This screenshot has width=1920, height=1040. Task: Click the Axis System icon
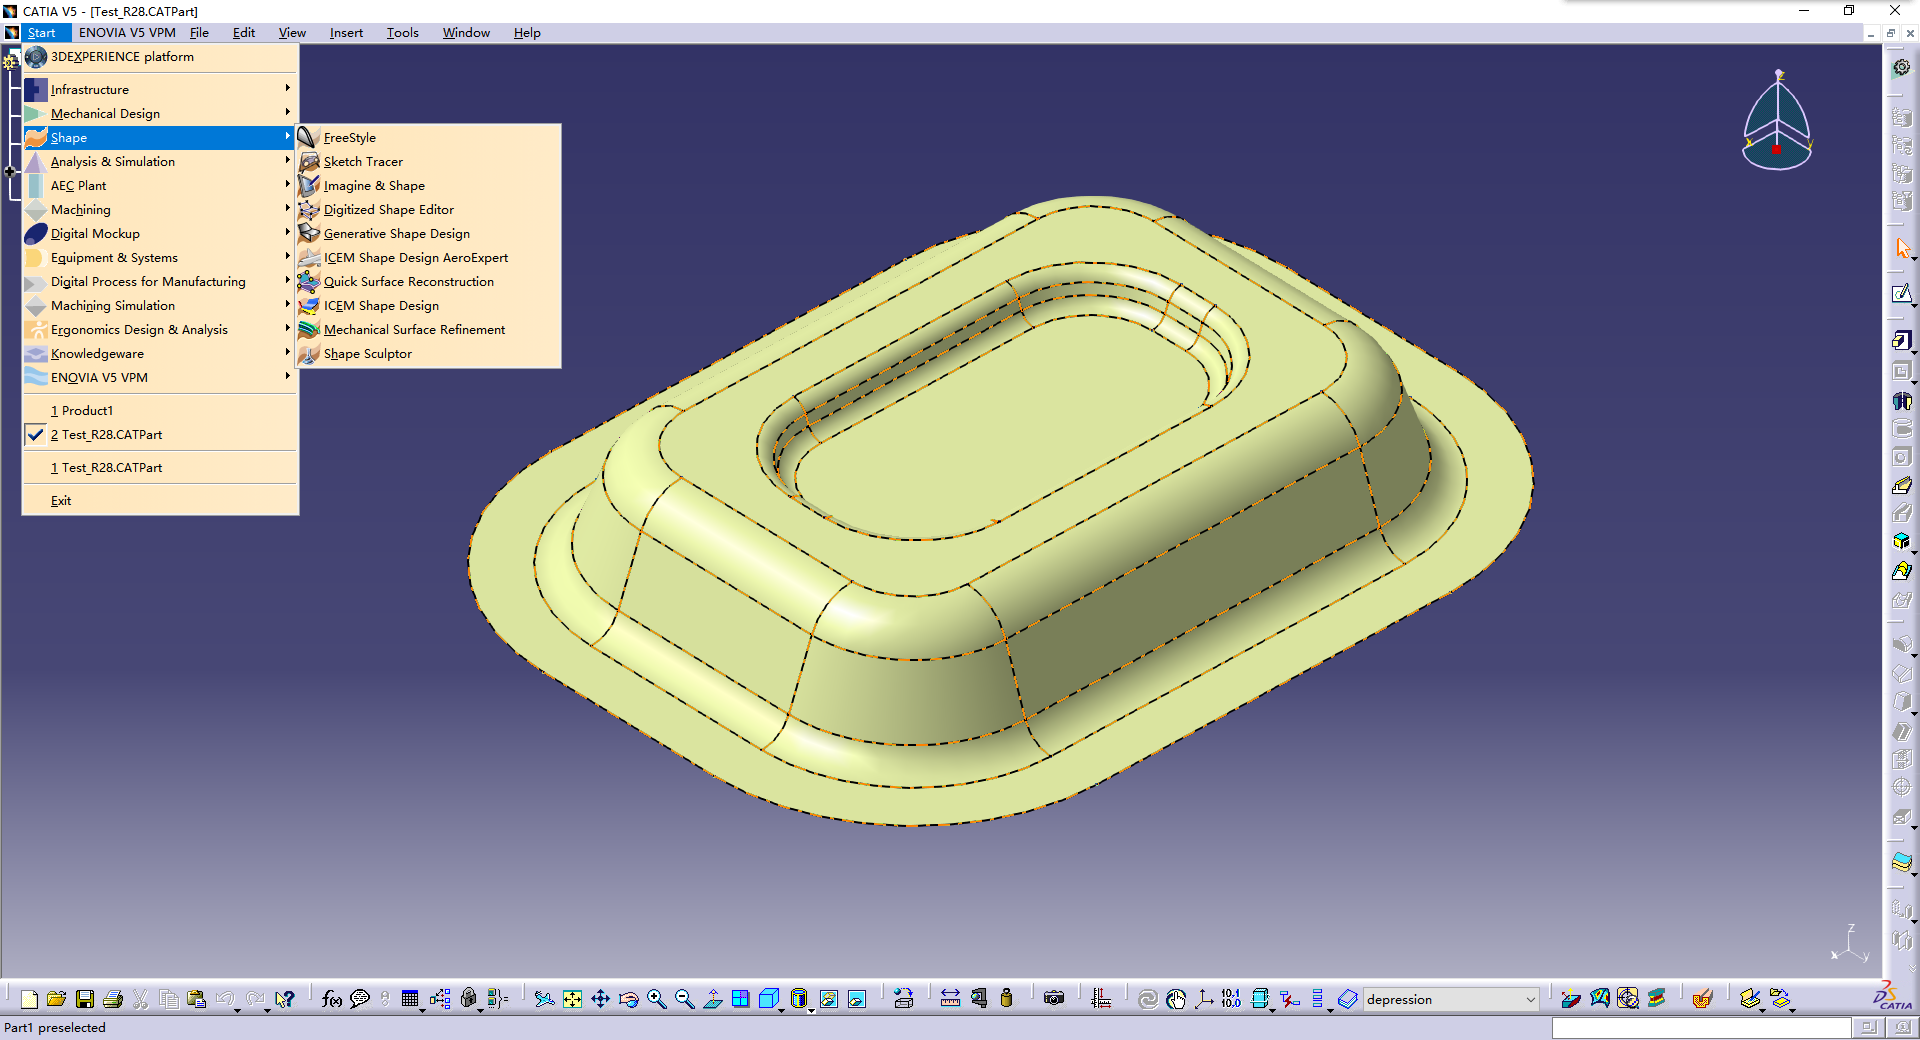point(1204,999)
